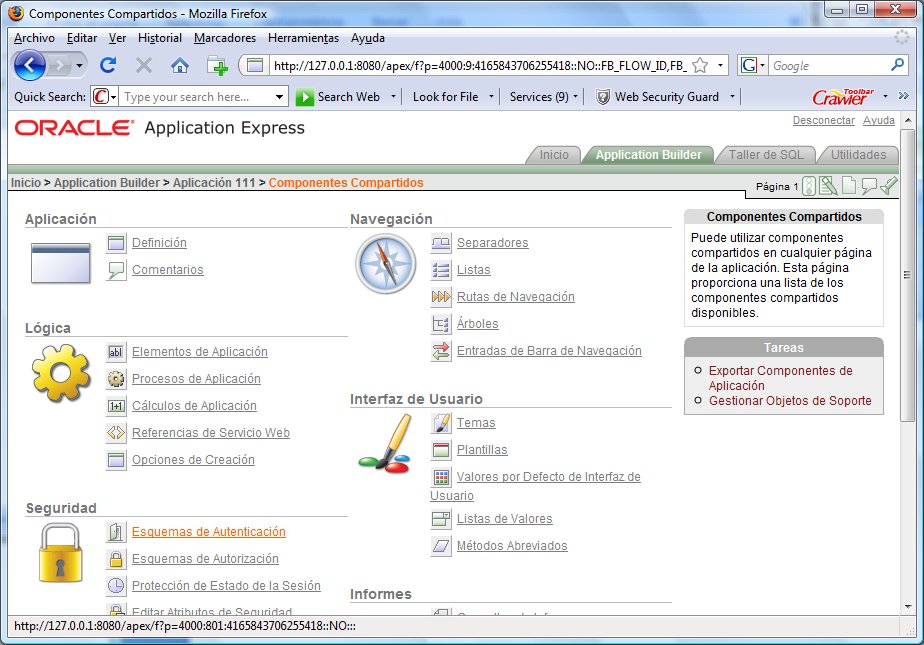Click the traffic light developer toolbar icon

[x=809, y=186]
